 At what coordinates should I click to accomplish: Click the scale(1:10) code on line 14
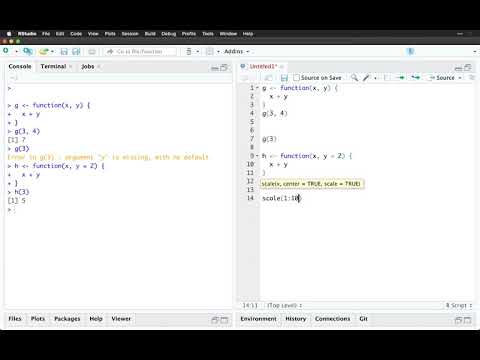click(x=282, y=198)
